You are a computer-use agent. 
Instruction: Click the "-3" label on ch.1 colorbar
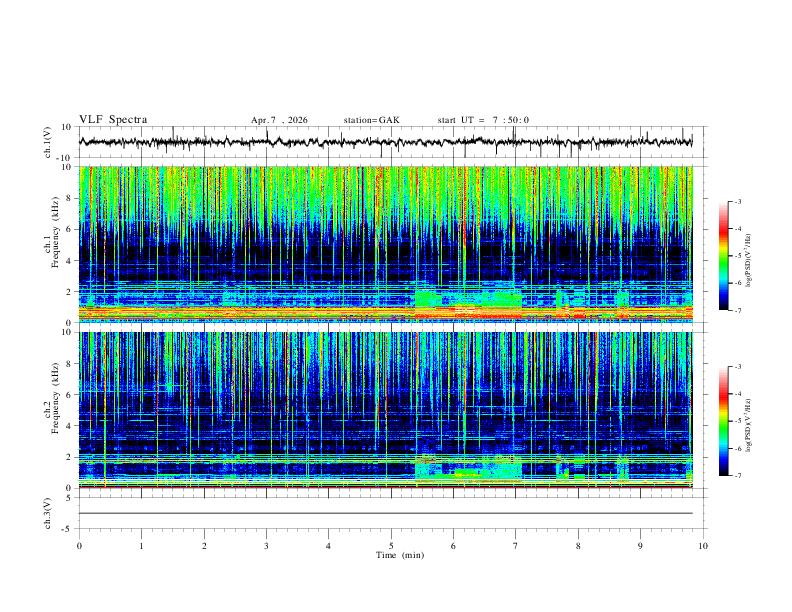(x=738, y=202)
